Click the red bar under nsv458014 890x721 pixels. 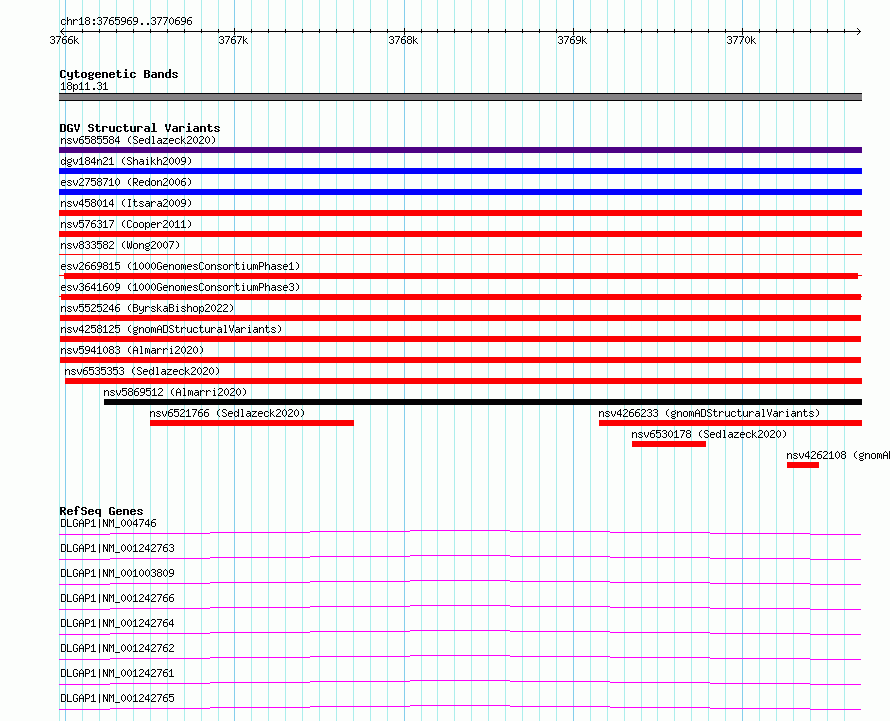[460, 213]
